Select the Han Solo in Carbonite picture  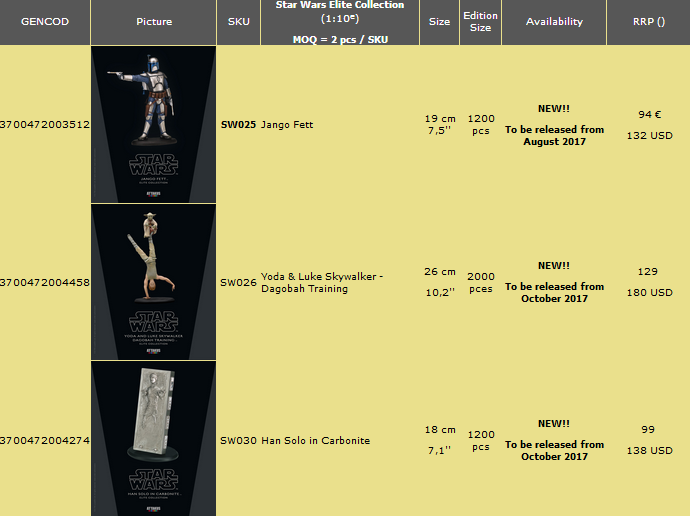(153, 439)
